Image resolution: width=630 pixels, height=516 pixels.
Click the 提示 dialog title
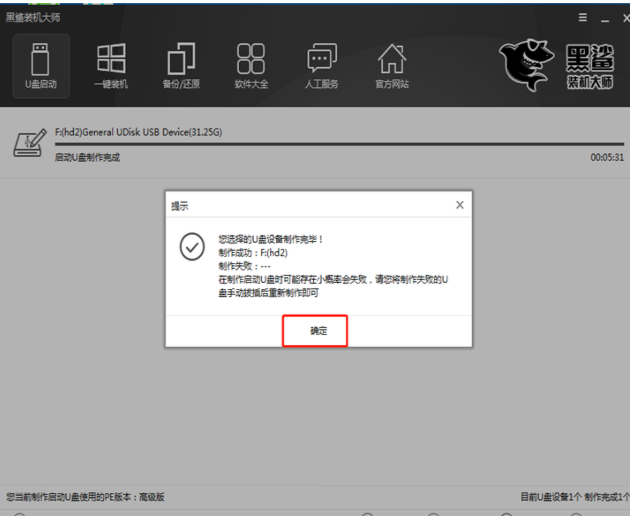pos(180,206)
